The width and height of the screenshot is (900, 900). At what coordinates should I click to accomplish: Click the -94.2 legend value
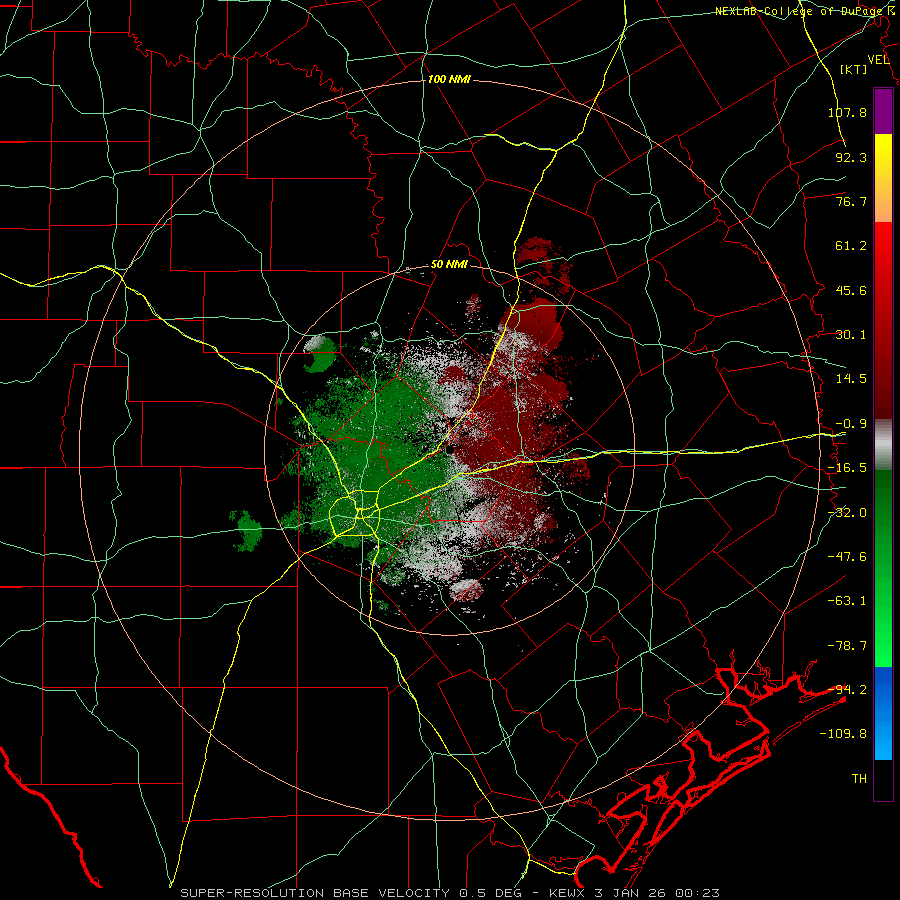[847, 690]
